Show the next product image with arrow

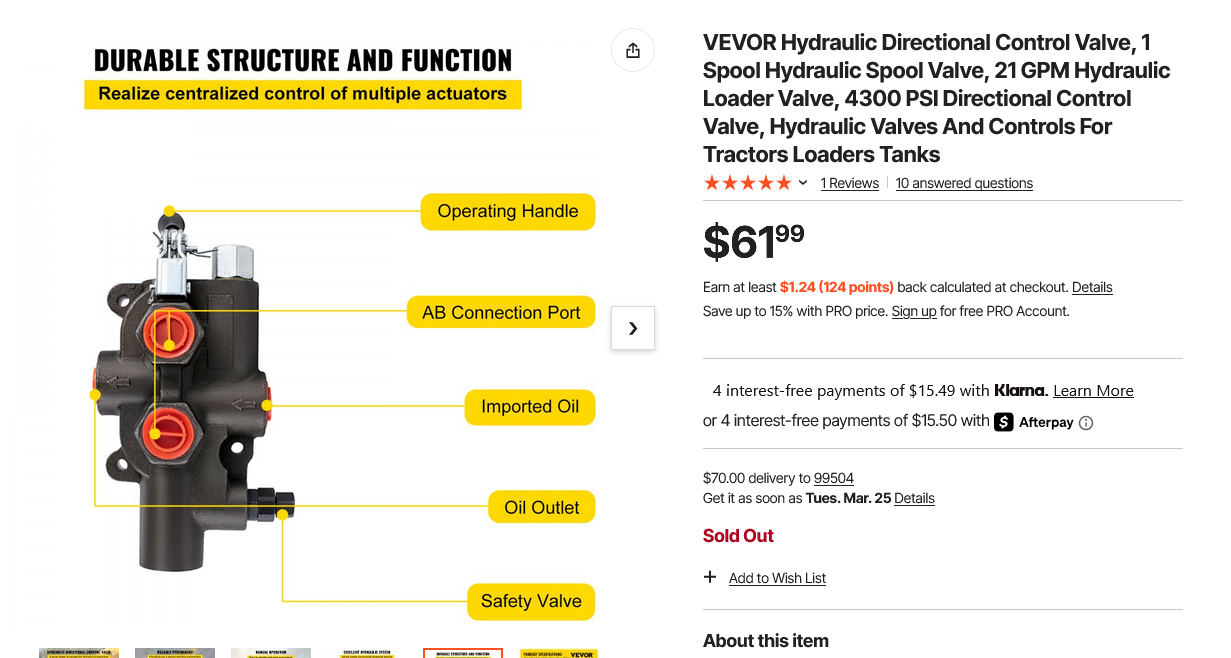pos(633,328)
